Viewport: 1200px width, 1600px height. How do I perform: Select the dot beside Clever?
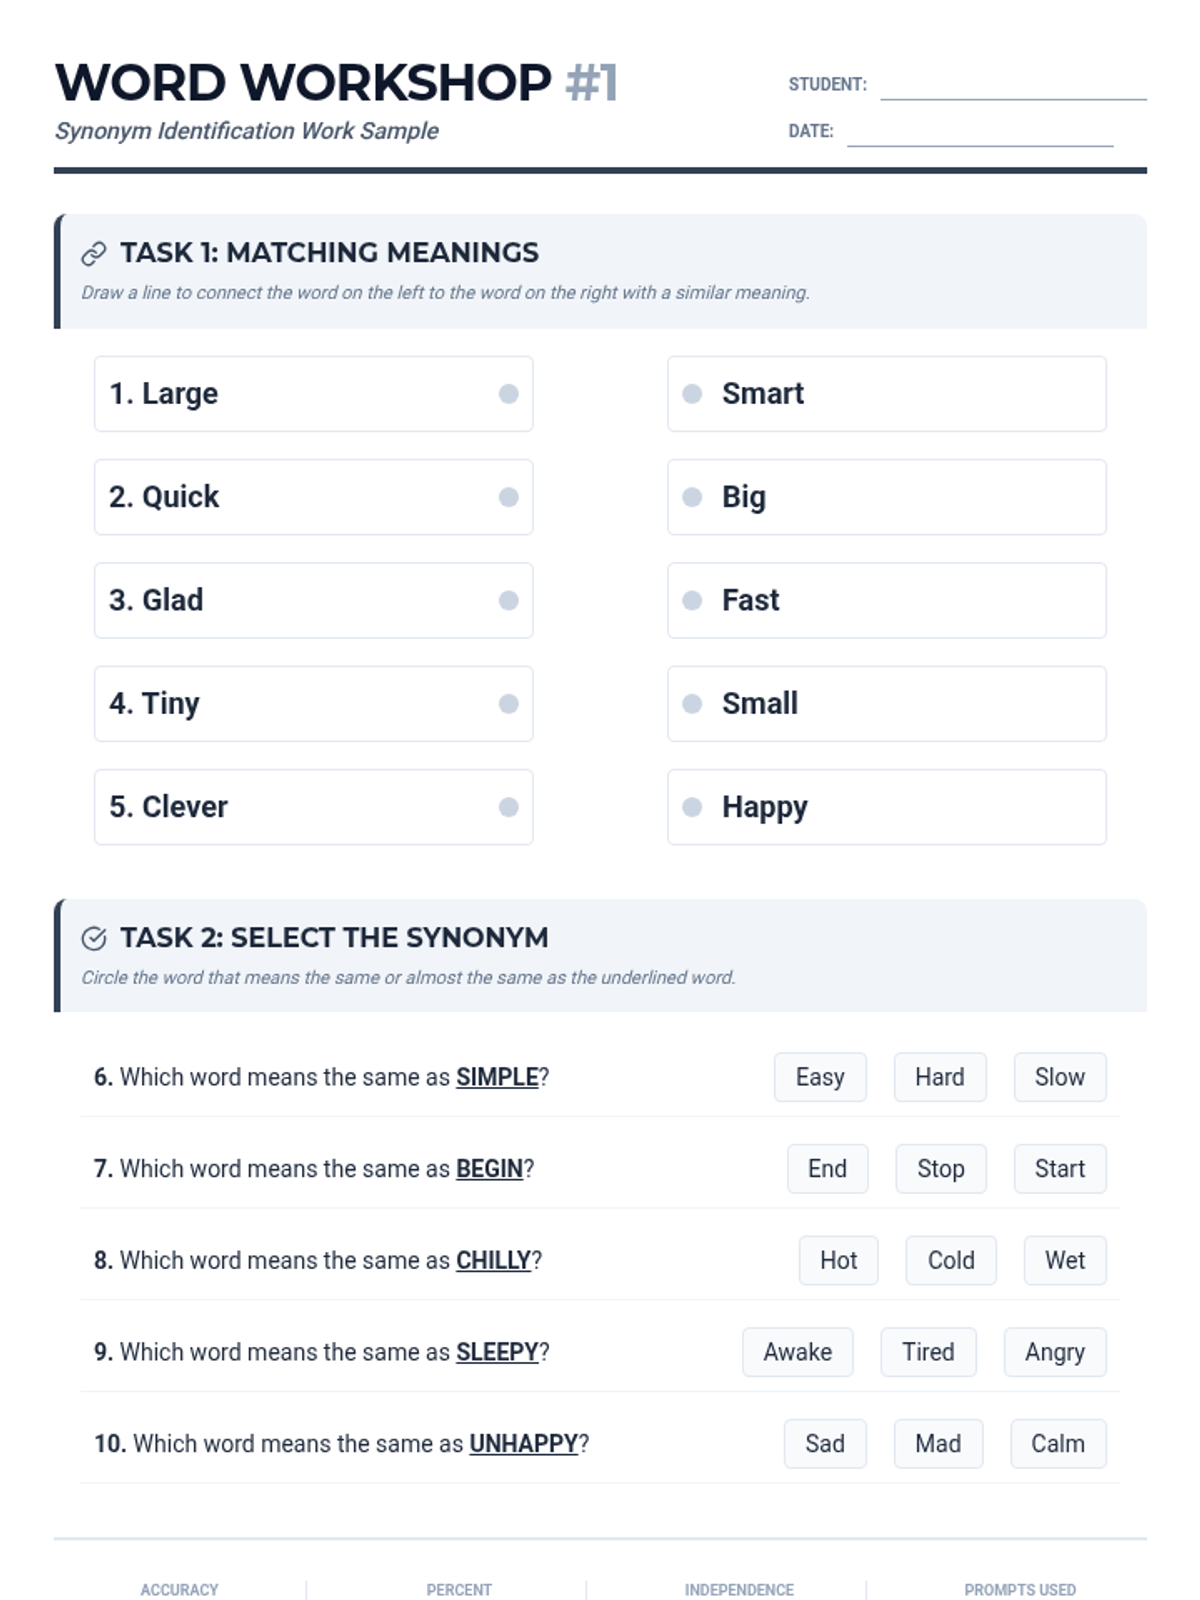pyautogui.click(x=508, y=807)
